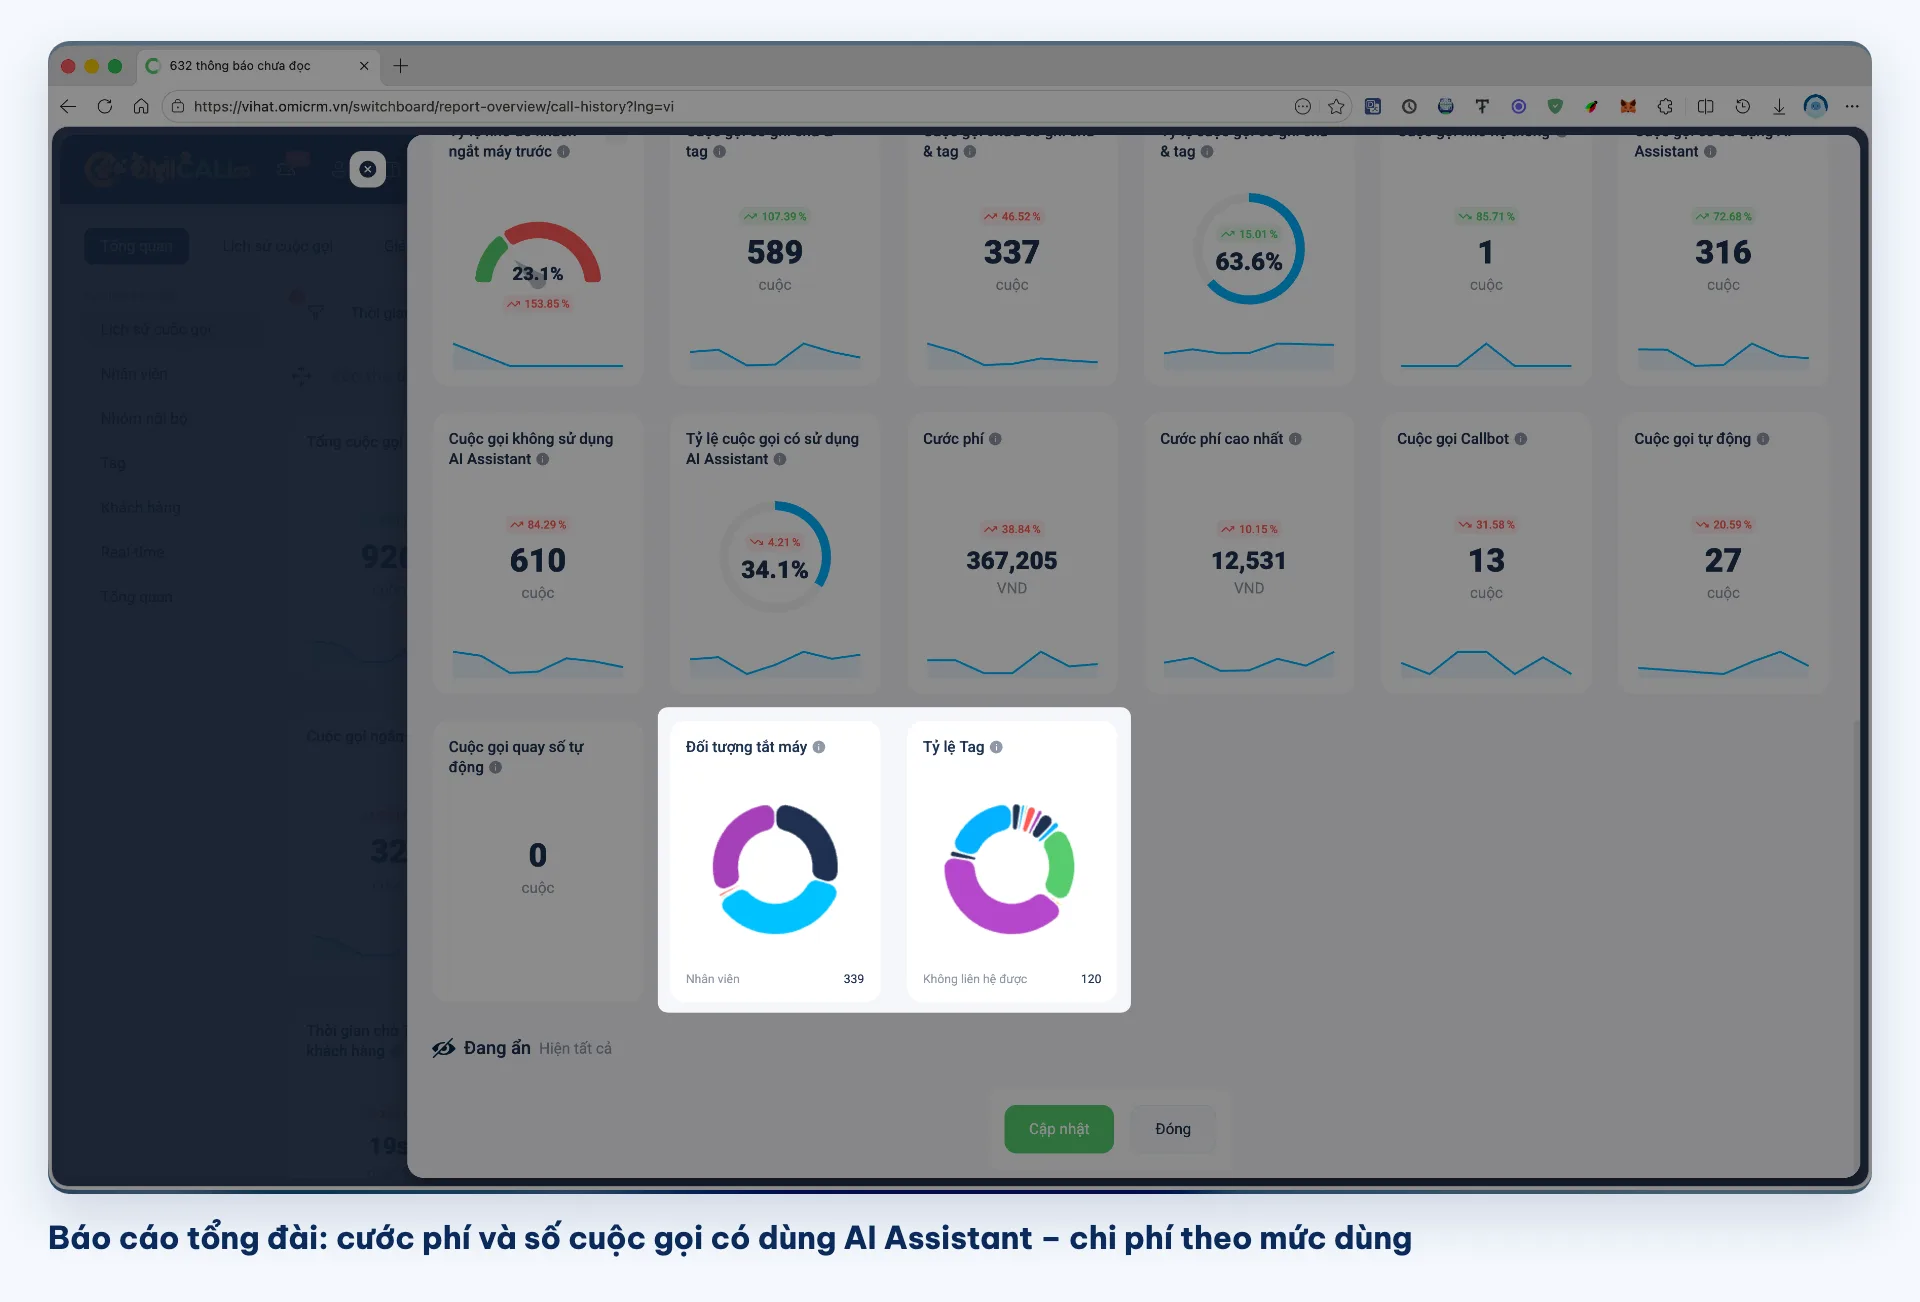Click info icon by ngắt máy trước
The width and height of the screenshot is (1920, 1302).
(563, 151)
